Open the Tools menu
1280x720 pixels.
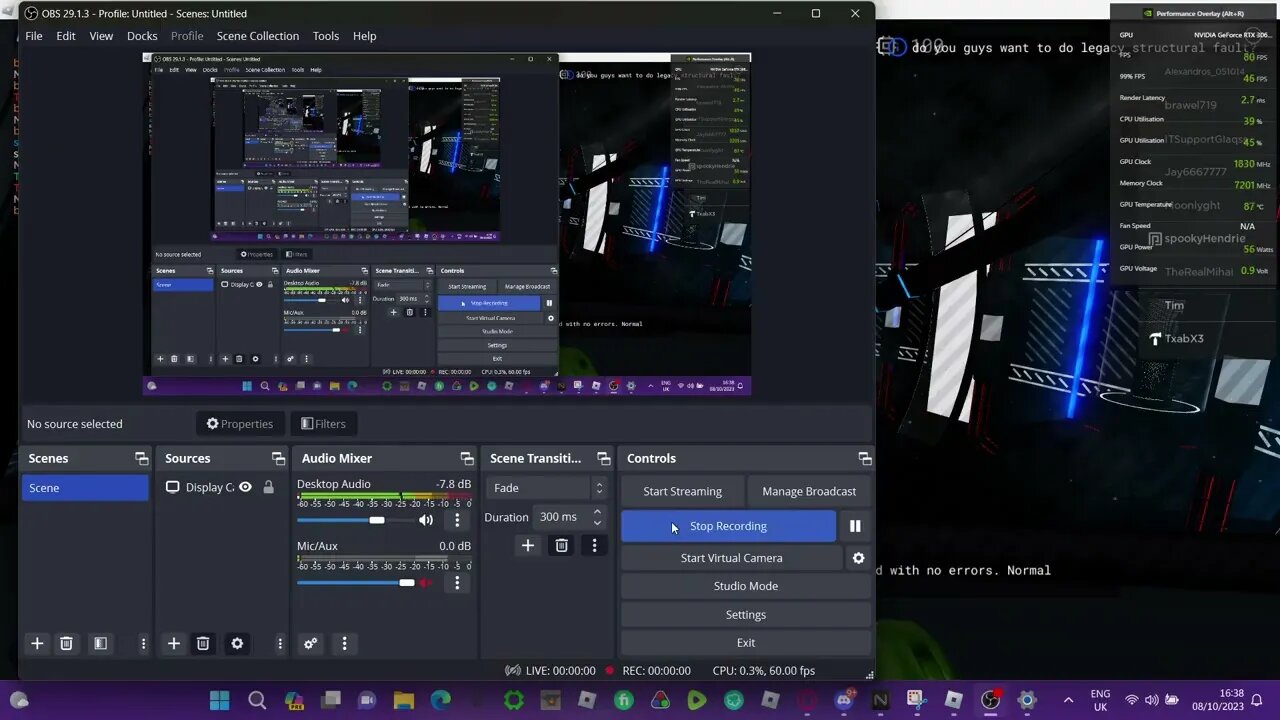(x=326, y=36)
